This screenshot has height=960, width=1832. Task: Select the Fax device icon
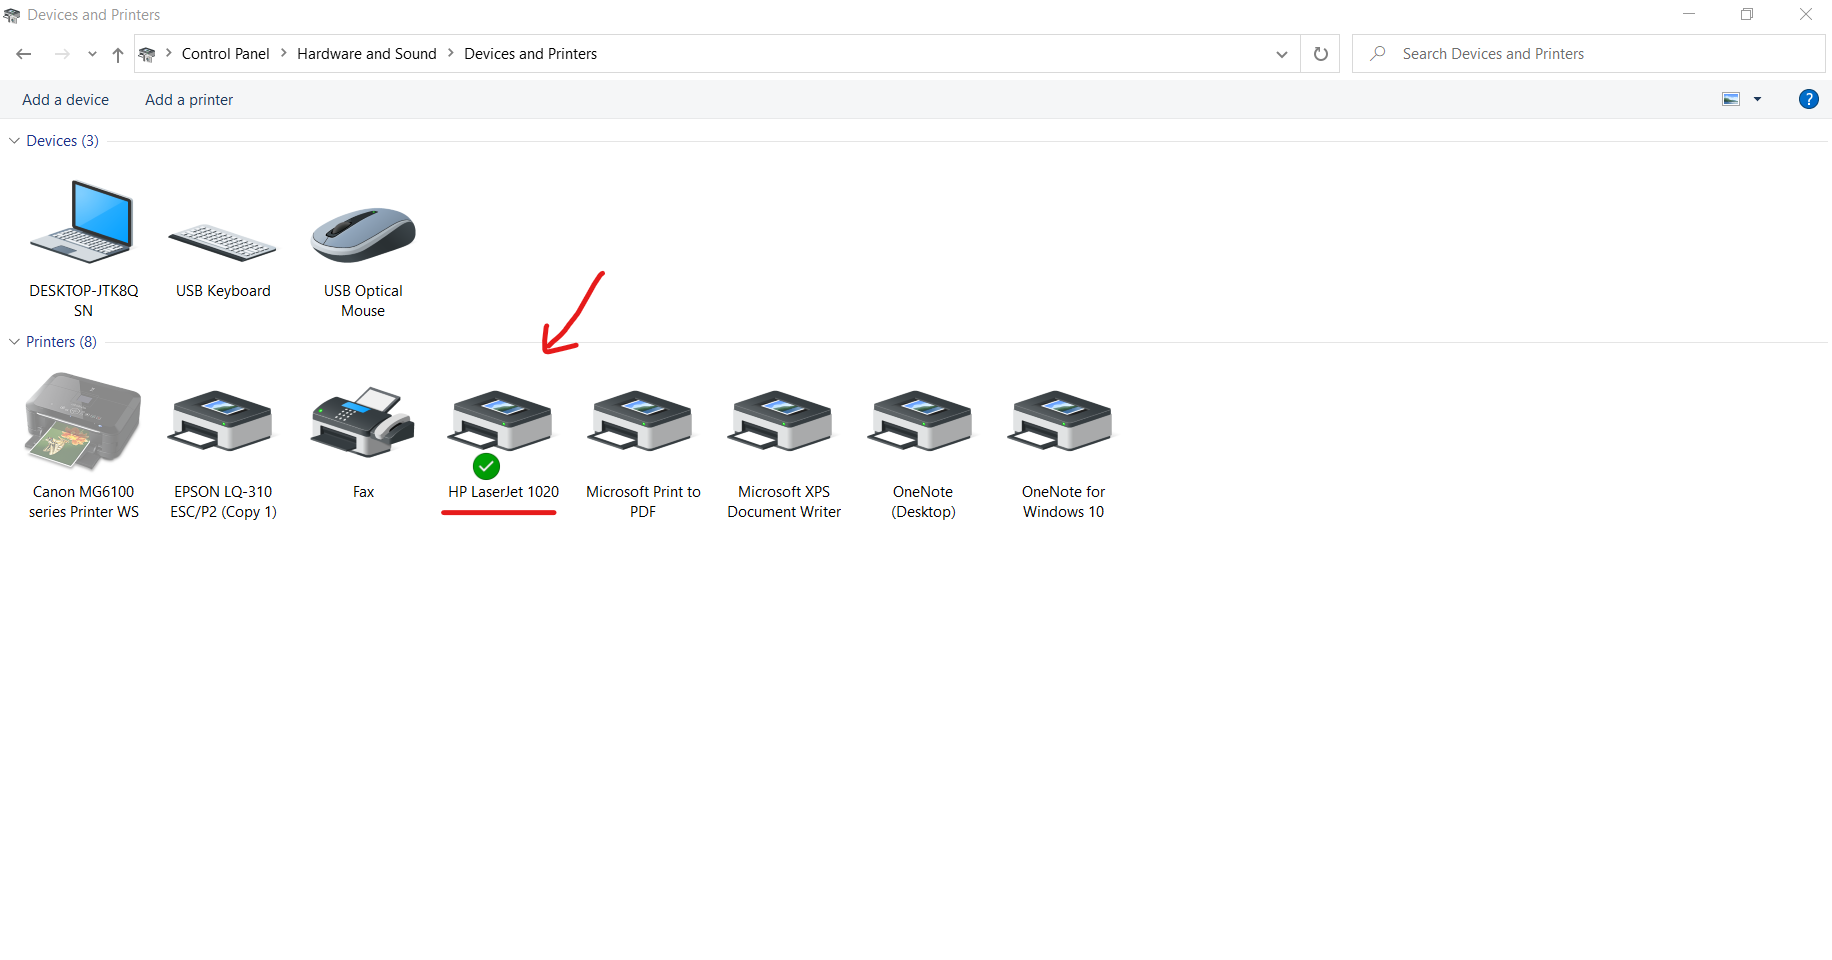(363, 422)
